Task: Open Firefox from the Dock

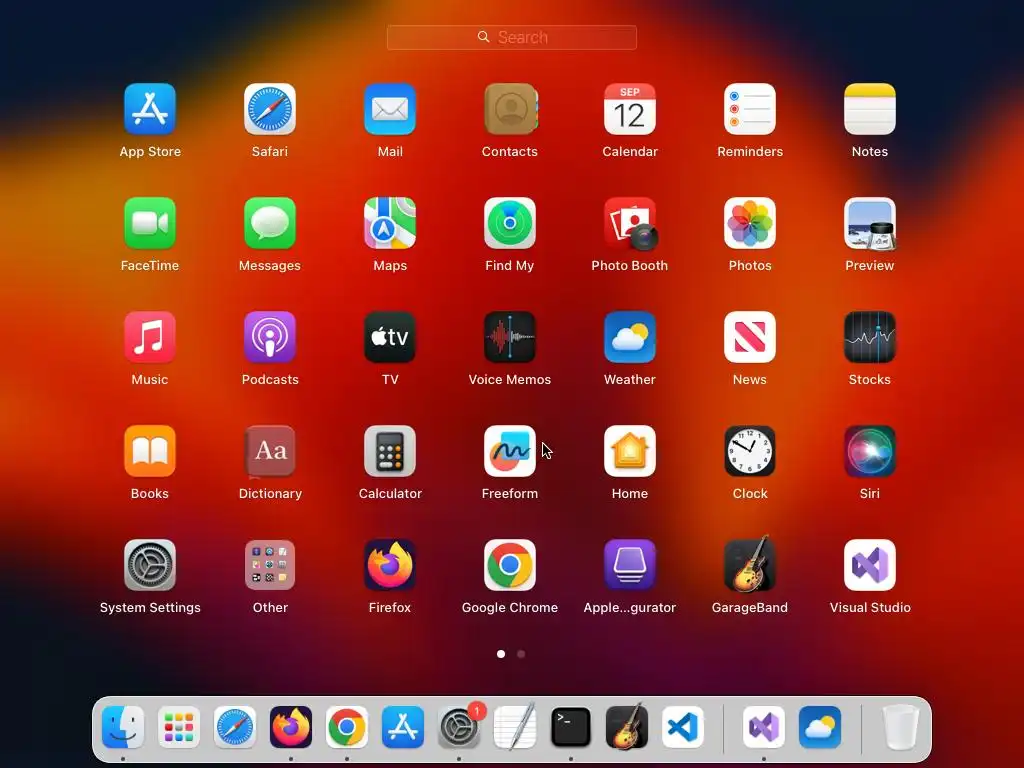Action: [x=291, y=727]
